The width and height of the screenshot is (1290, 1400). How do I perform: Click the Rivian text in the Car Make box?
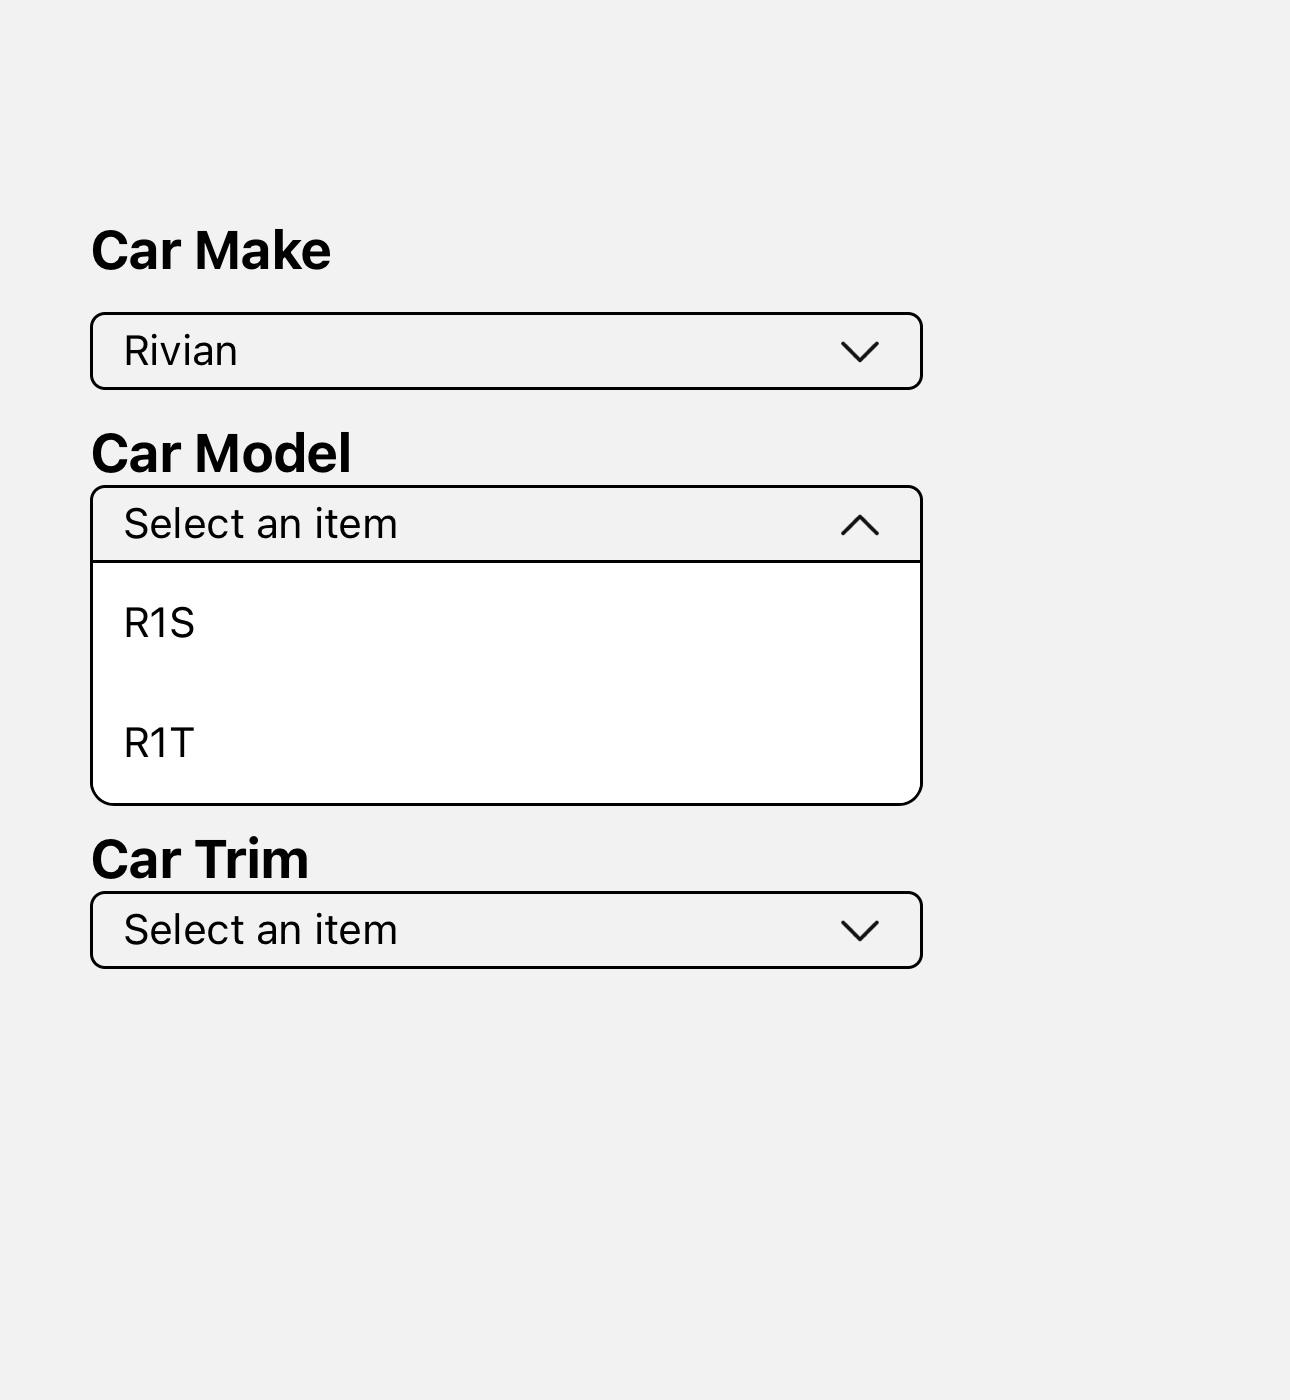click(181, 350)
